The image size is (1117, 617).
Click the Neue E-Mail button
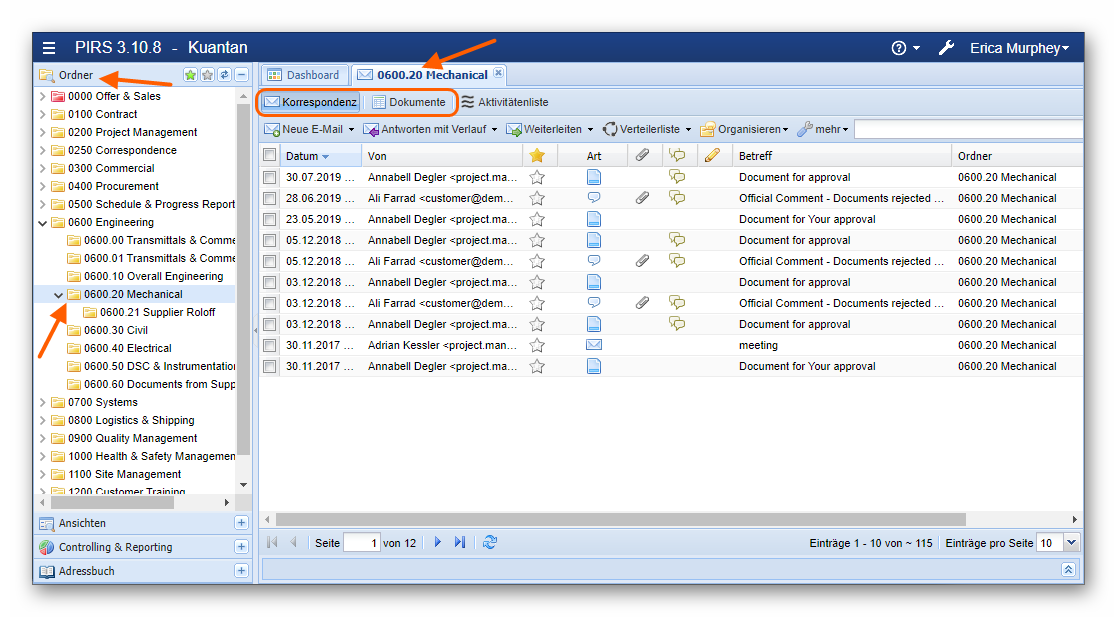tap(308, 129)
